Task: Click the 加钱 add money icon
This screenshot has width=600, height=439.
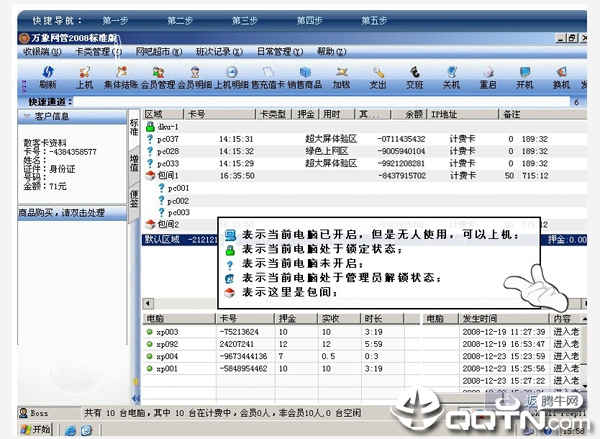Action: click(341, 72)
